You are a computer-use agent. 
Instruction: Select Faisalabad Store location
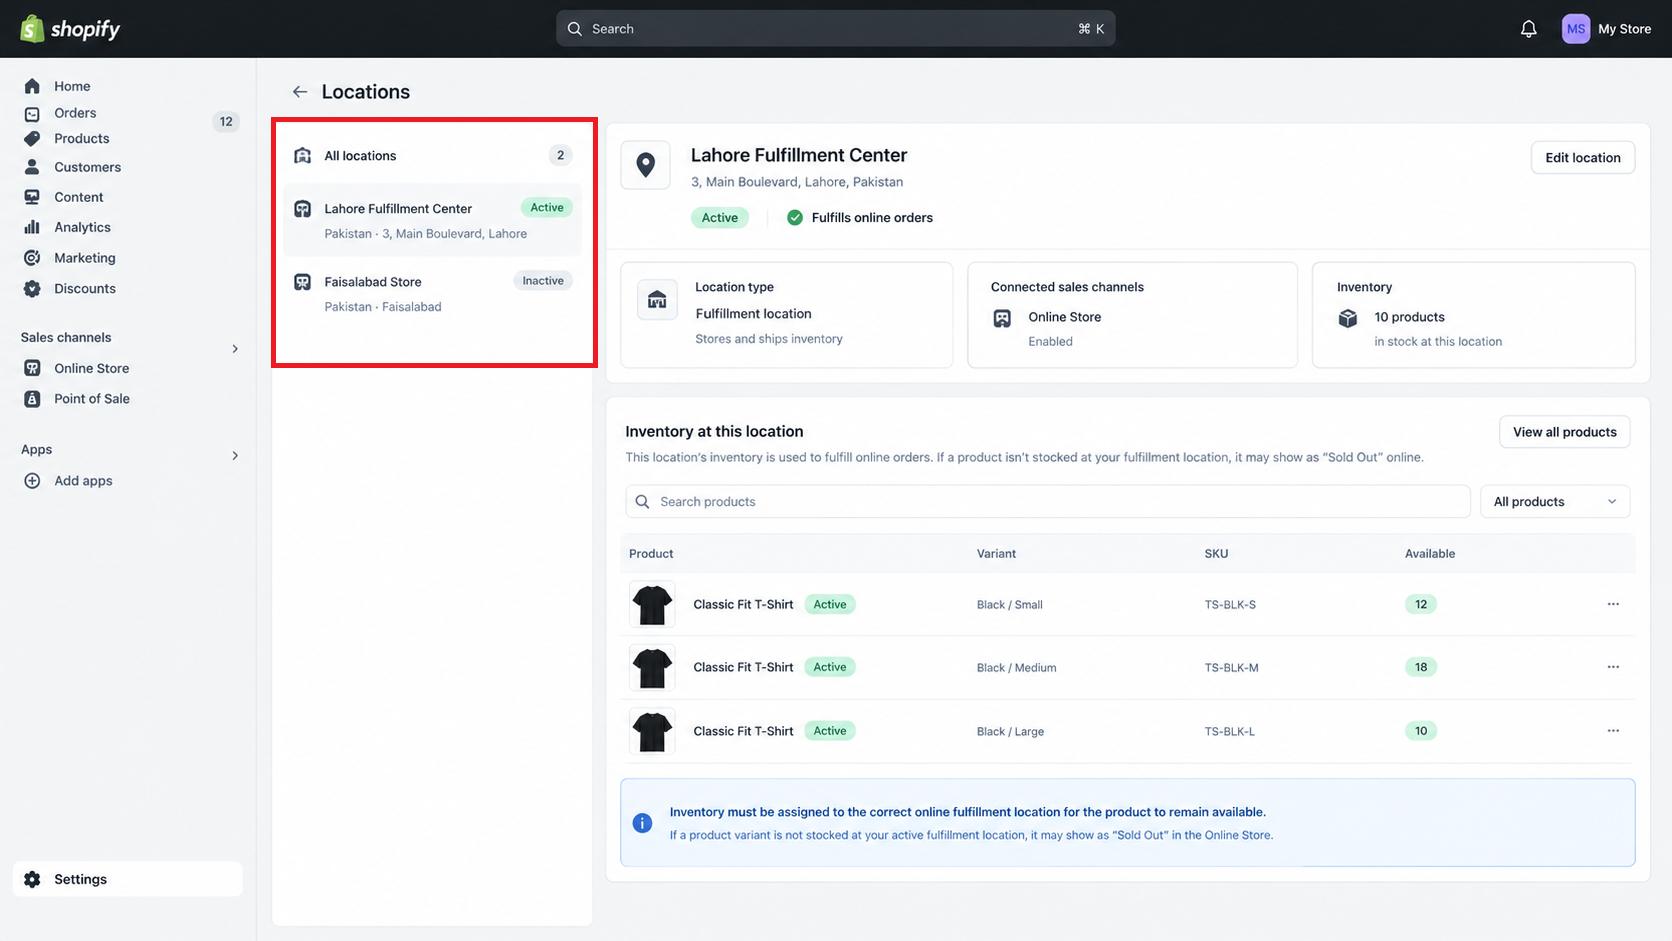pos(432,294)
